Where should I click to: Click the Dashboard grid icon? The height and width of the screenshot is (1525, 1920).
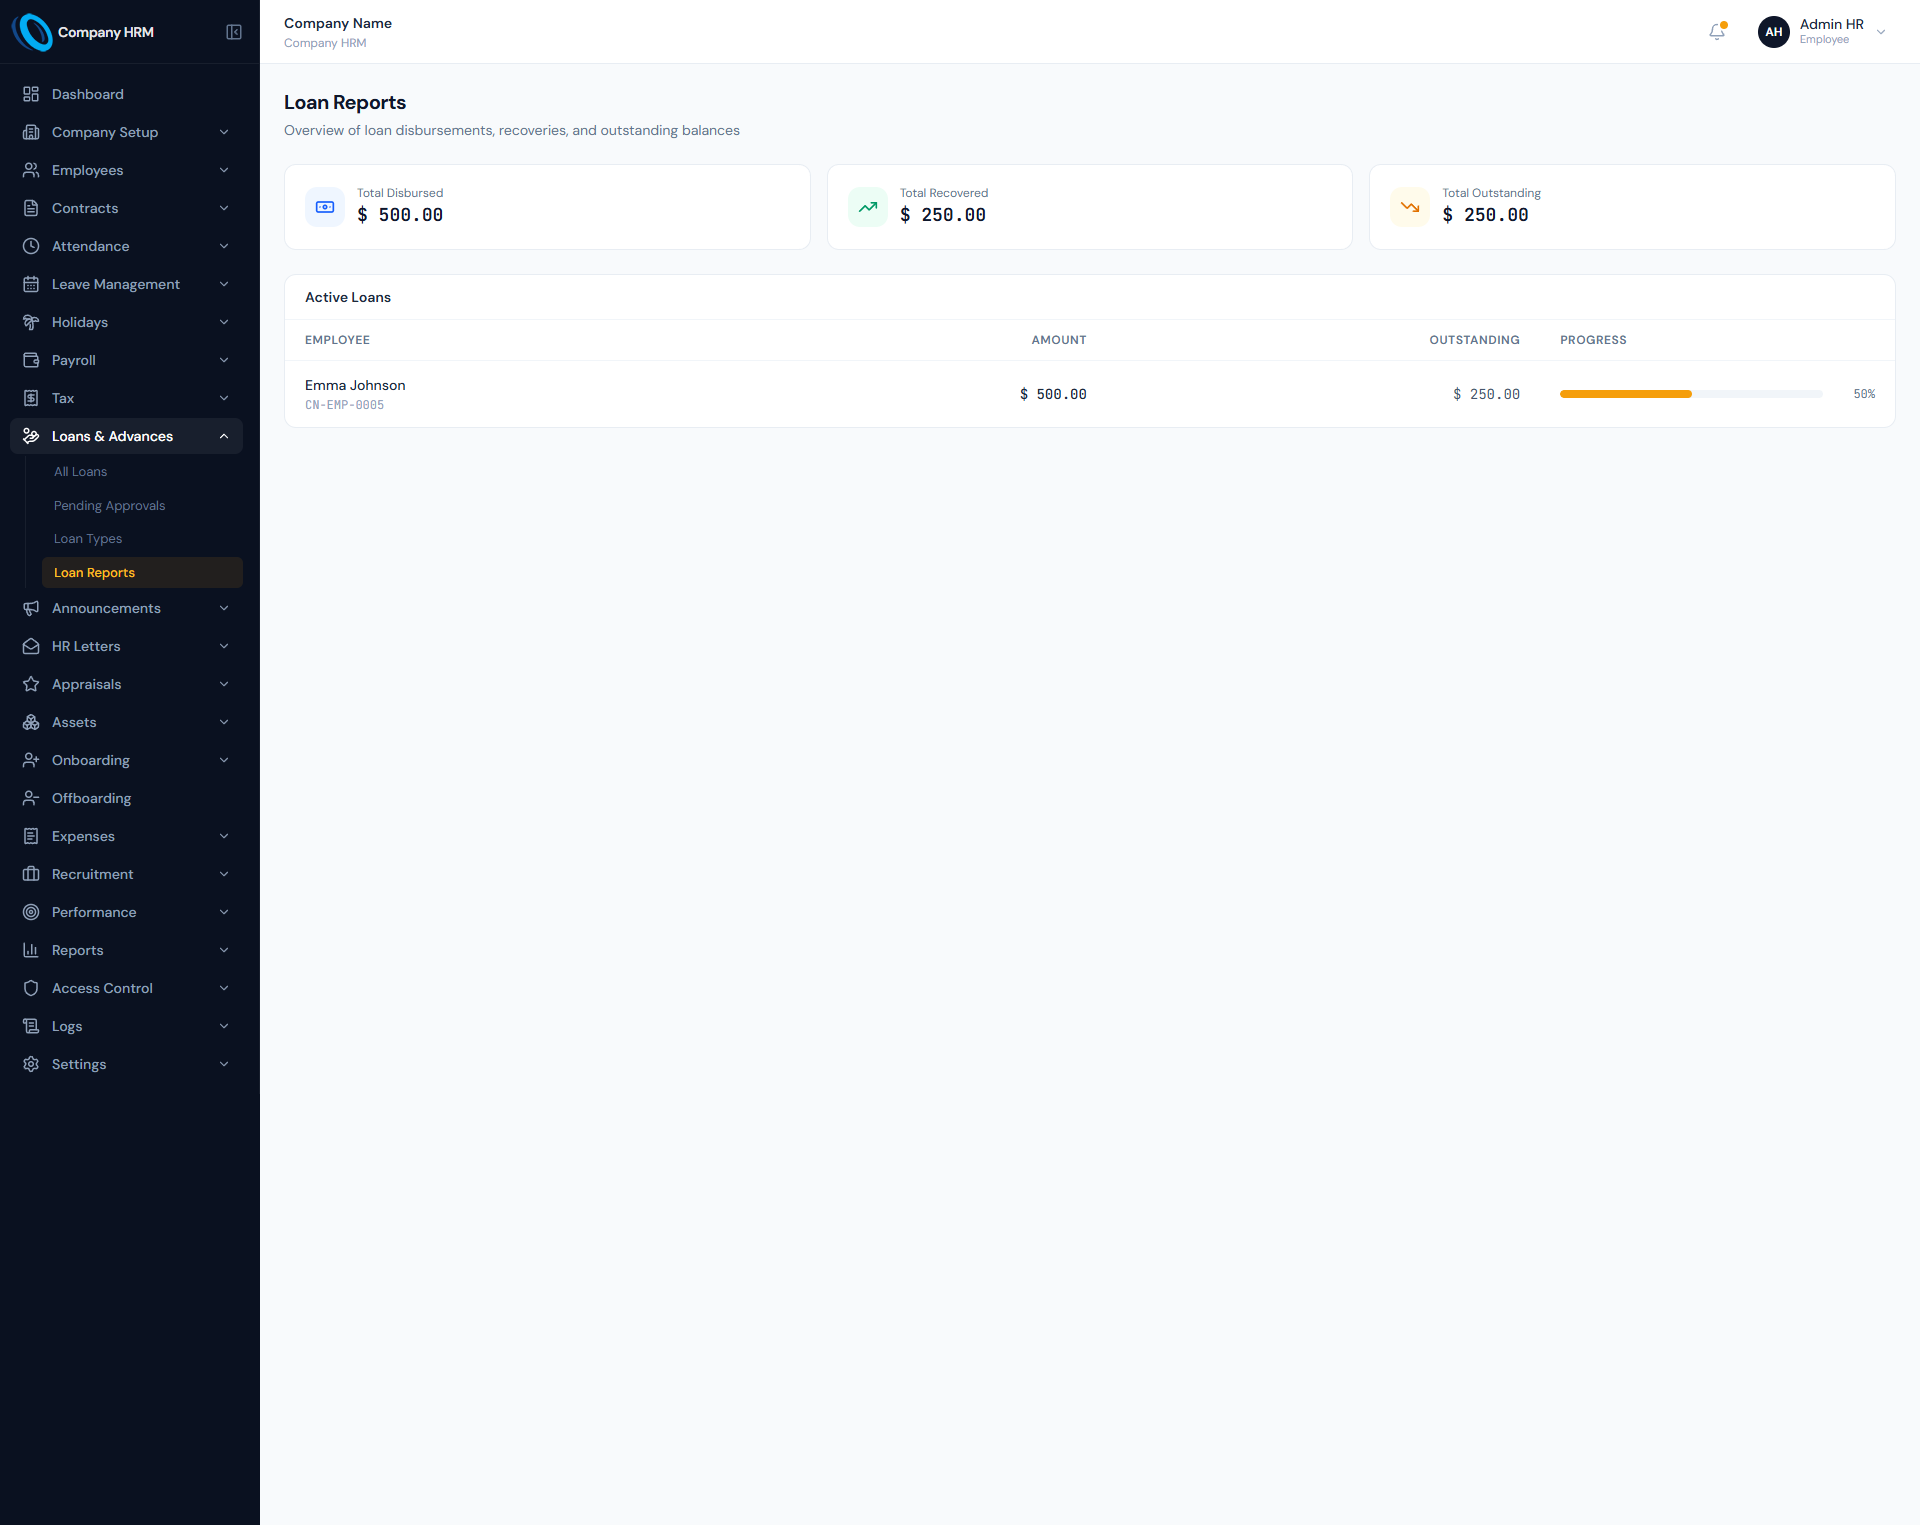click(x=31, y=94)
